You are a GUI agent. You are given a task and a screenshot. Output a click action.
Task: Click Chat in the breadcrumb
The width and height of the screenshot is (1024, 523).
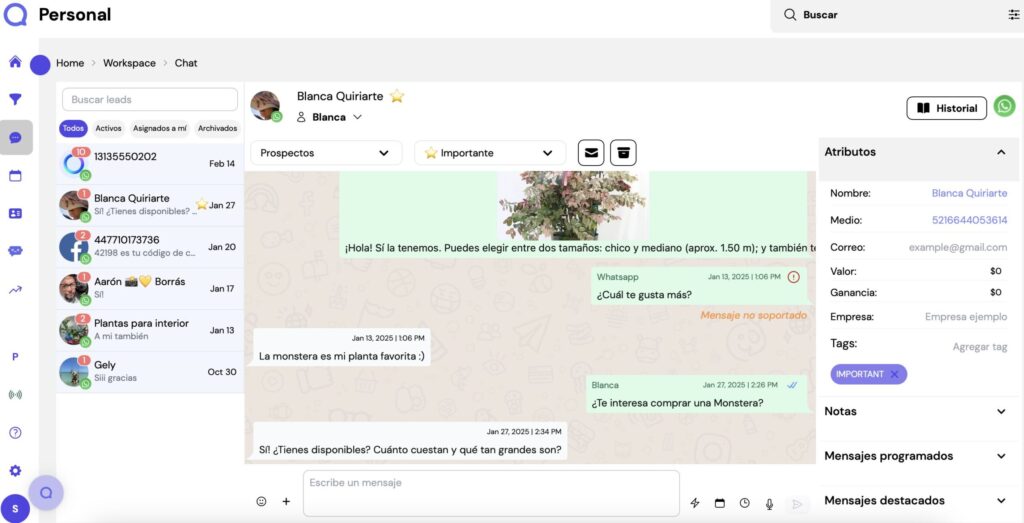185,63
